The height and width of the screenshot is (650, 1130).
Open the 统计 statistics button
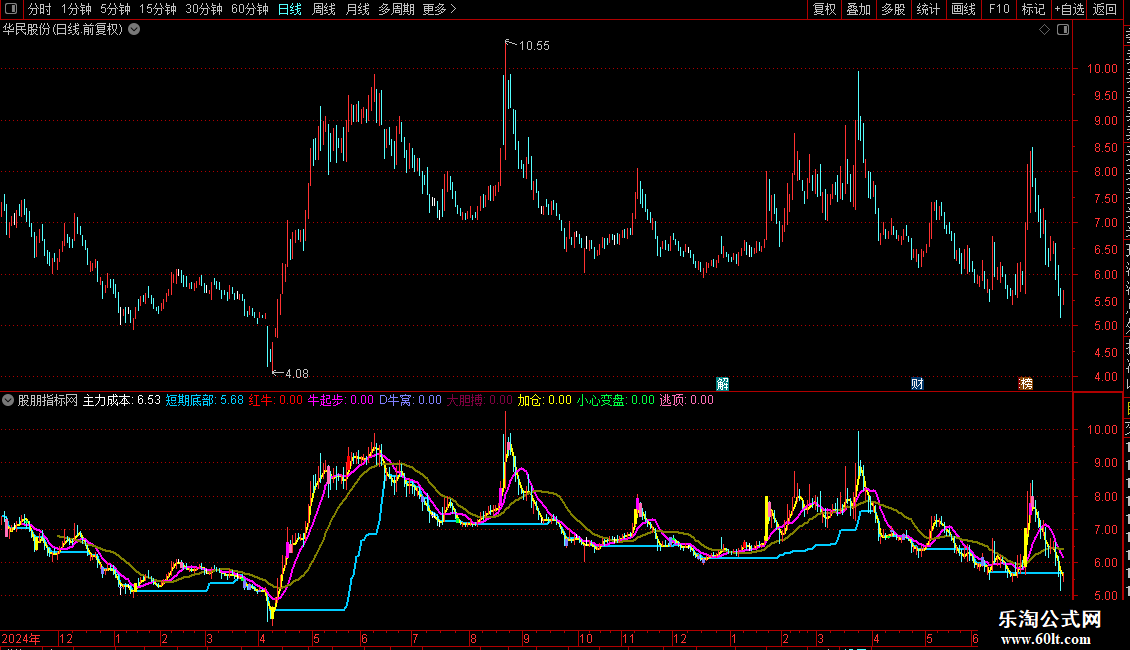[x=927, y=9]
